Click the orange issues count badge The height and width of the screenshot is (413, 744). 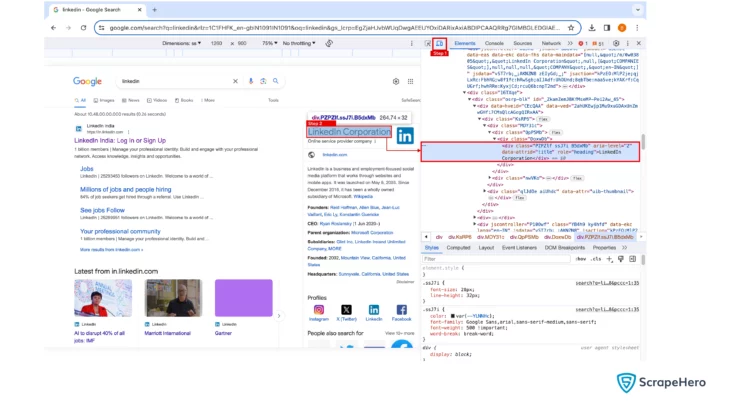click(x=598, y=43)
